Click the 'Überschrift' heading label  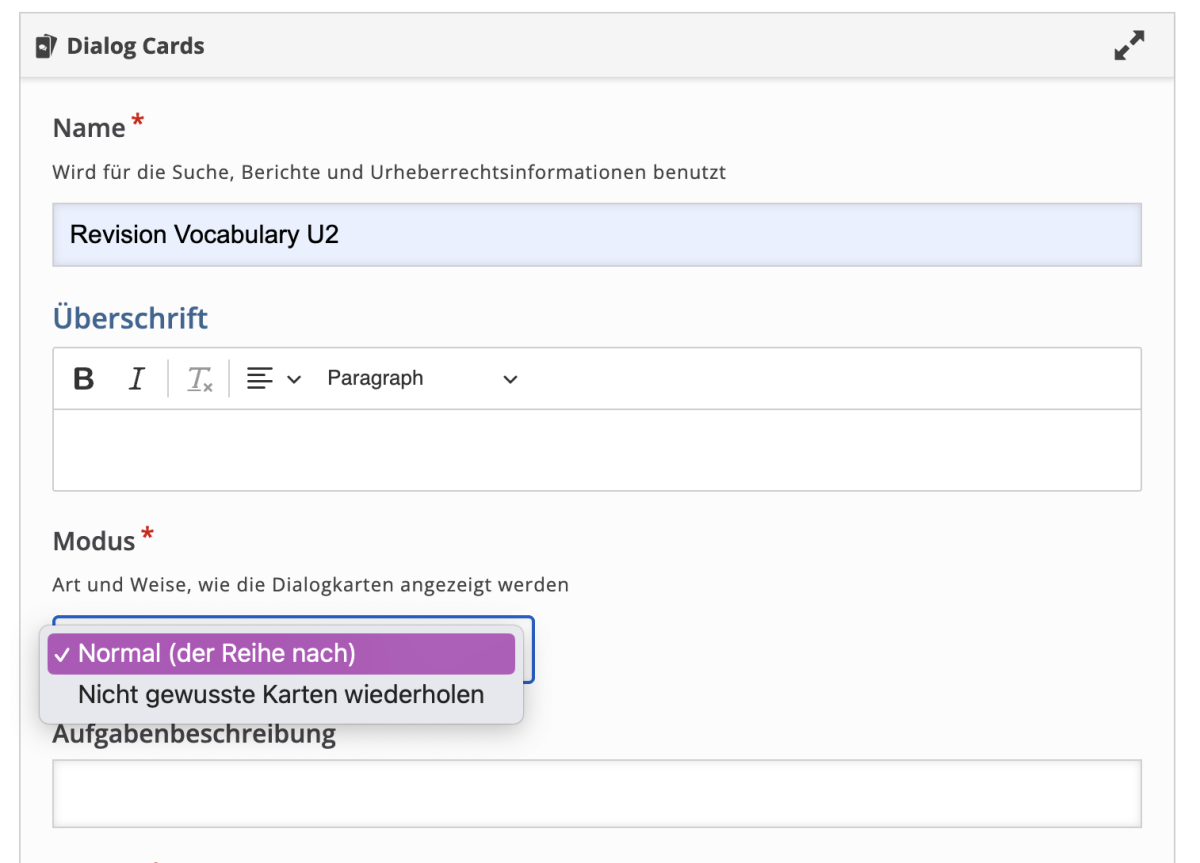130,318
